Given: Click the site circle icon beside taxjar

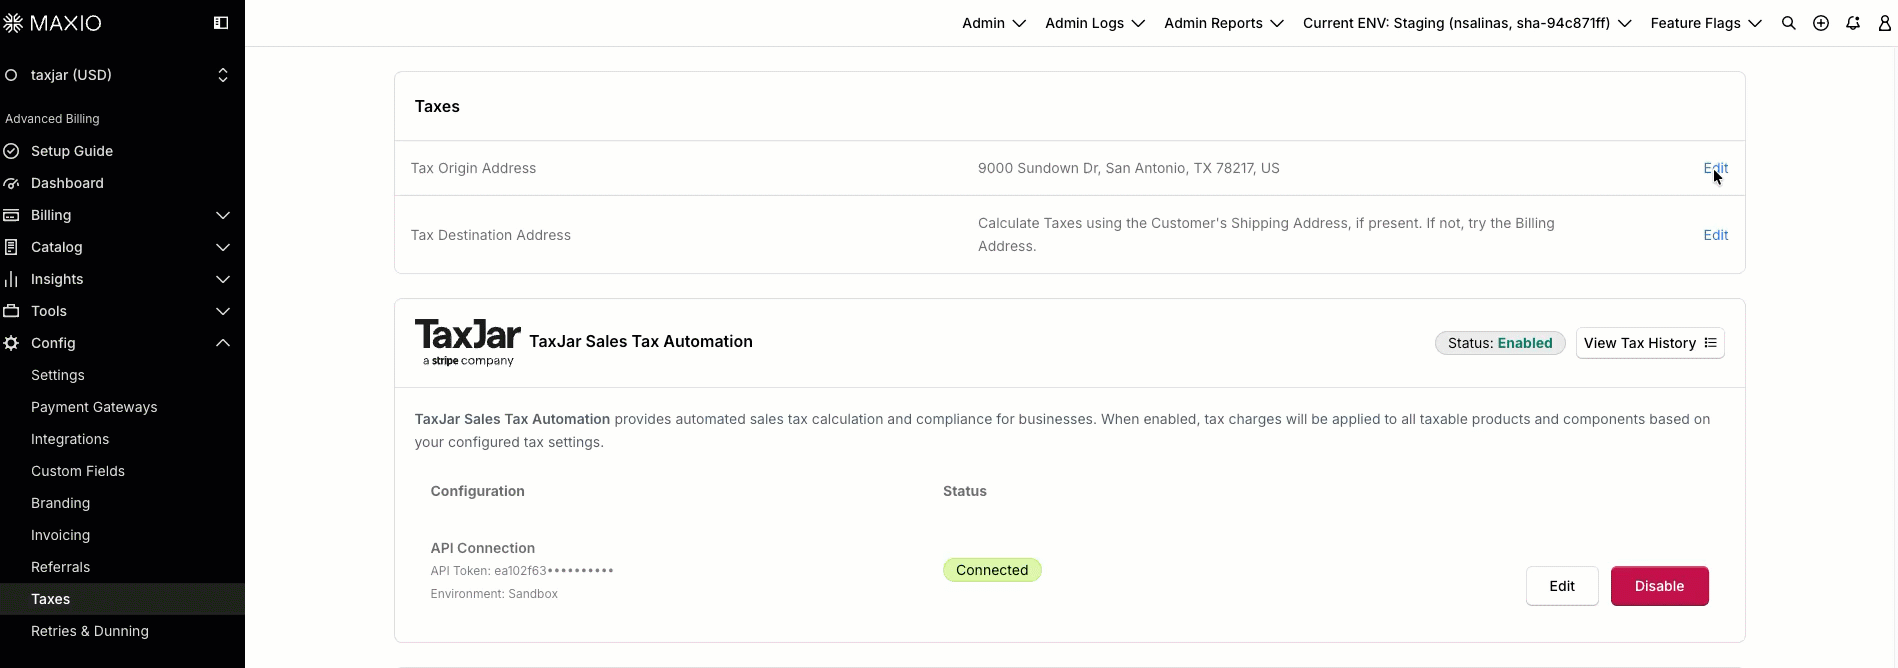Looking at the screenshot, I should click(11, 75).
